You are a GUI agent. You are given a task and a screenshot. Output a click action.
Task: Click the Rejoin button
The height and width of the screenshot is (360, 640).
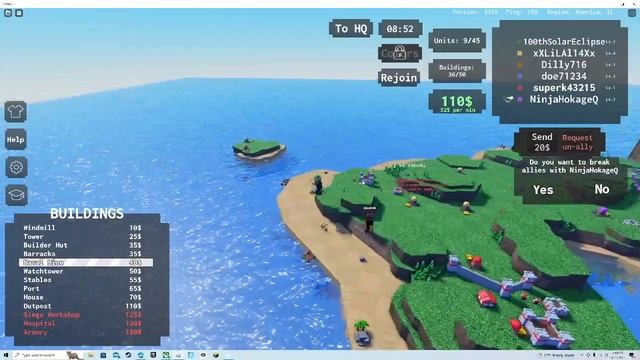tap(399, 78)
